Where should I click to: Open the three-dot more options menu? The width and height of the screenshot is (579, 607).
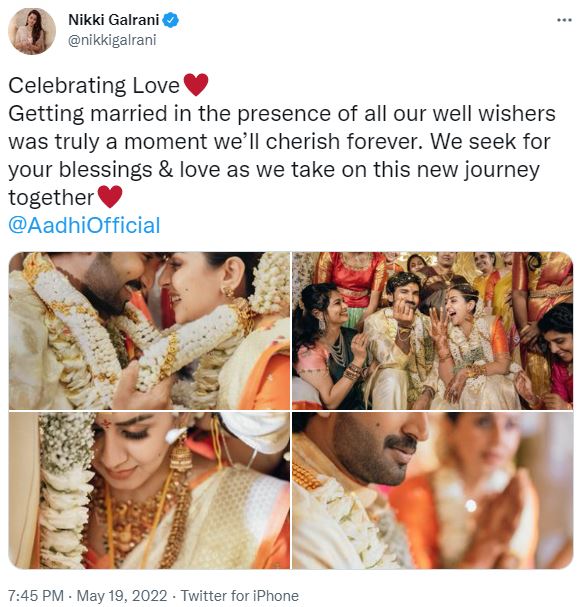click(x=564, y=20)
